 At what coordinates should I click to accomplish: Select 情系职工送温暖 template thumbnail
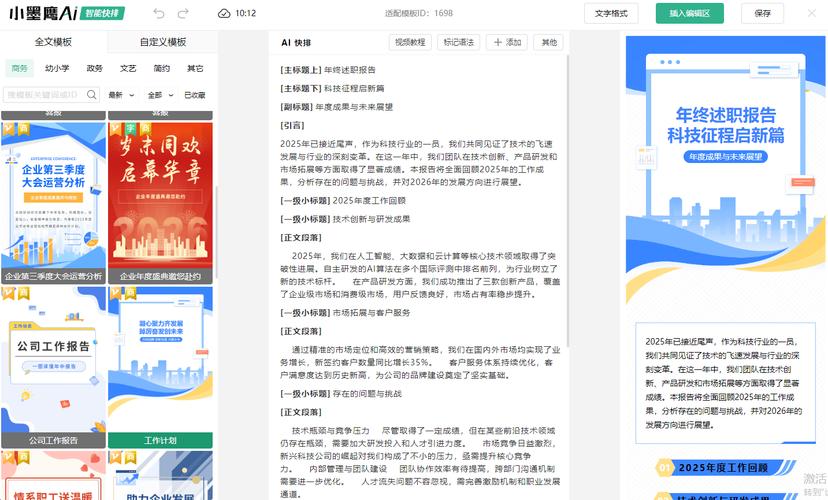[53, 475]
